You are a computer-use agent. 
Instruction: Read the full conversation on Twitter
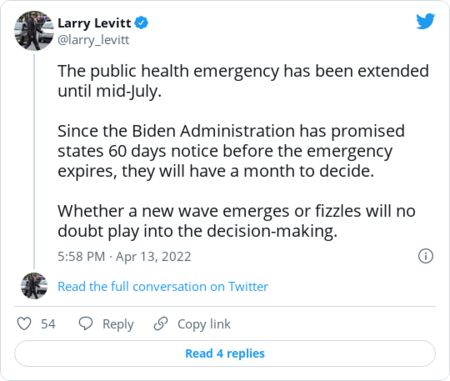(163, 287)
